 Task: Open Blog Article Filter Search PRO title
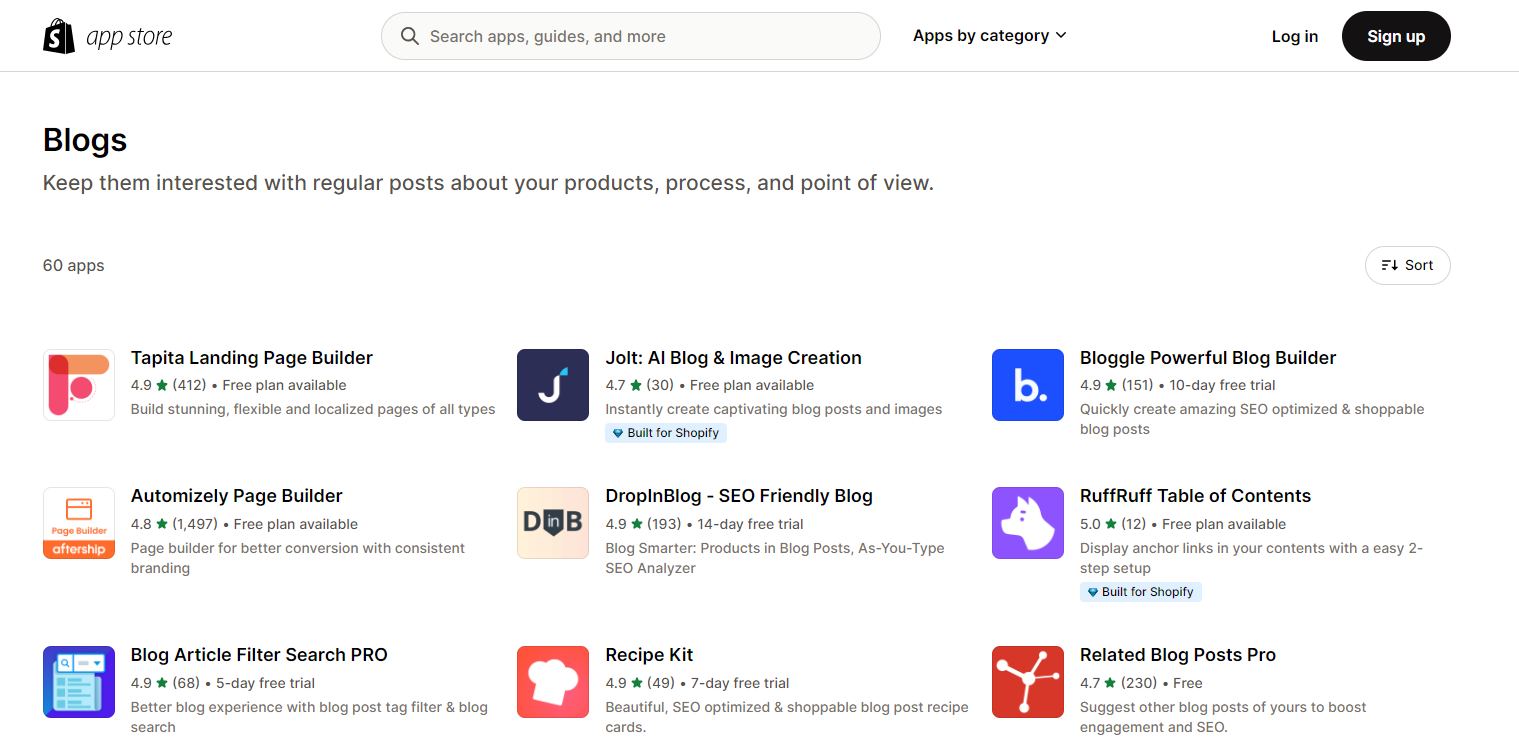[x=259, y=655]
